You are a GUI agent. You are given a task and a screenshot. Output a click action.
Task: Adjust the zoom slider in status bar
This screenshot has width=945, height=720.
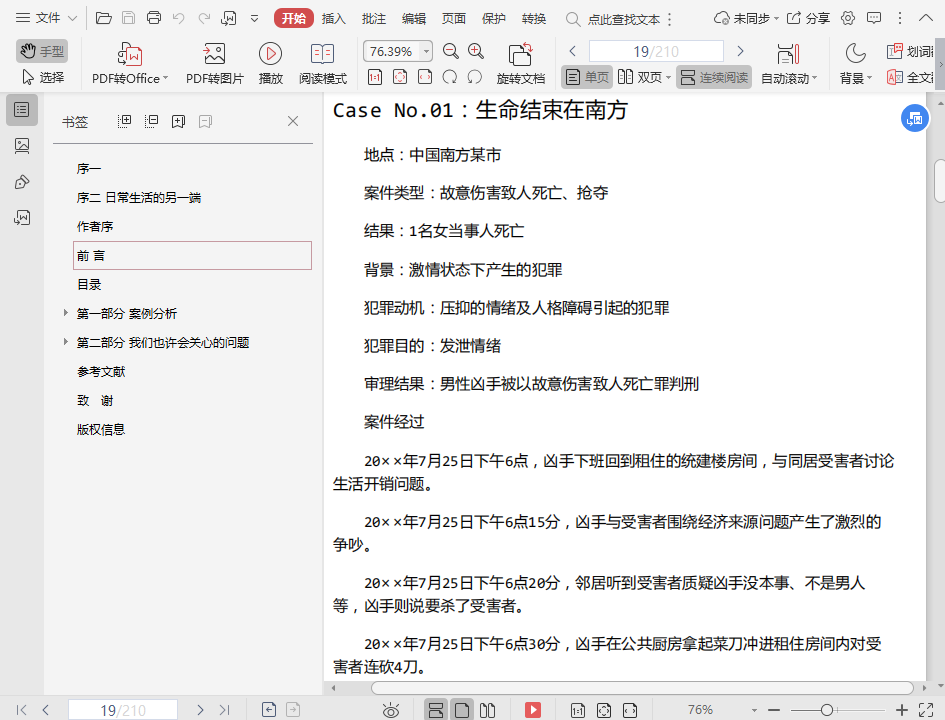(x=827, y=710)
